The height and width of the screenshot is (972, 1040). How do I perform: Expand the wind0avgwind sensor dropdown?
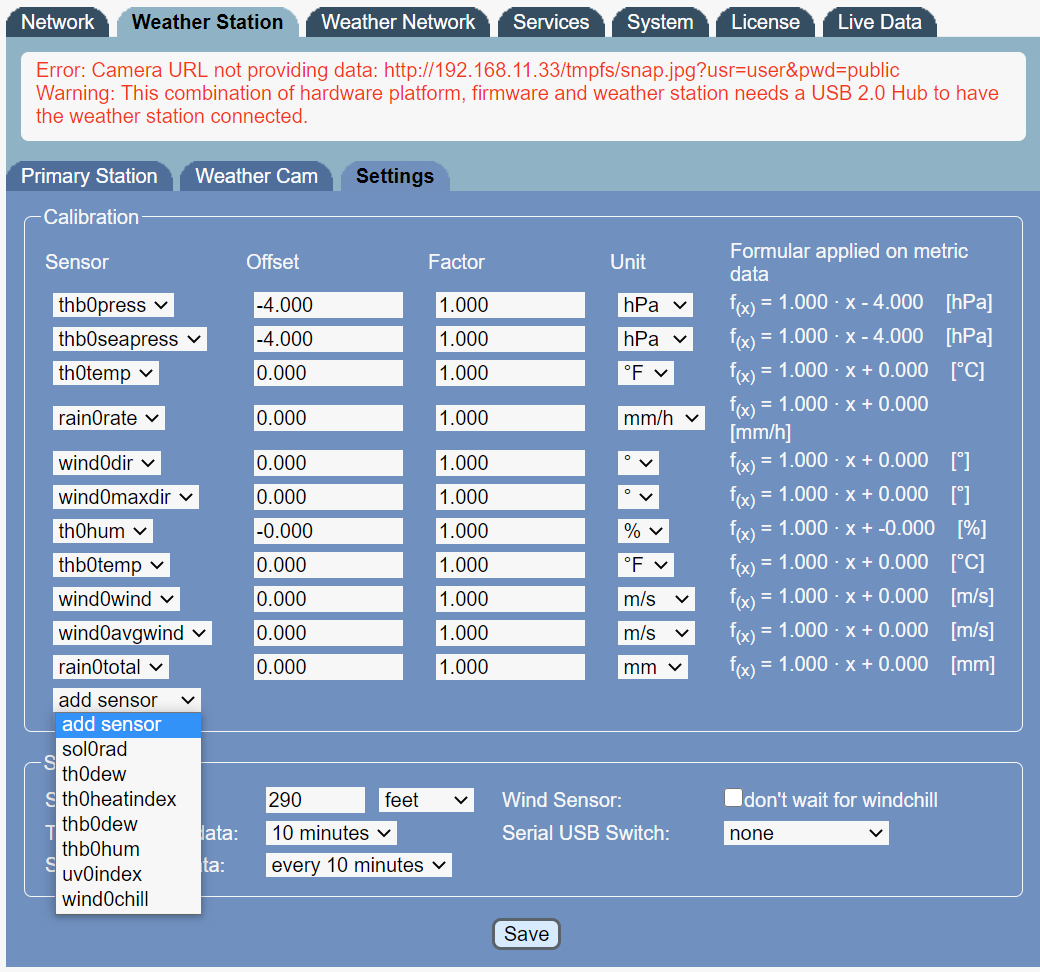coord(132,633)
